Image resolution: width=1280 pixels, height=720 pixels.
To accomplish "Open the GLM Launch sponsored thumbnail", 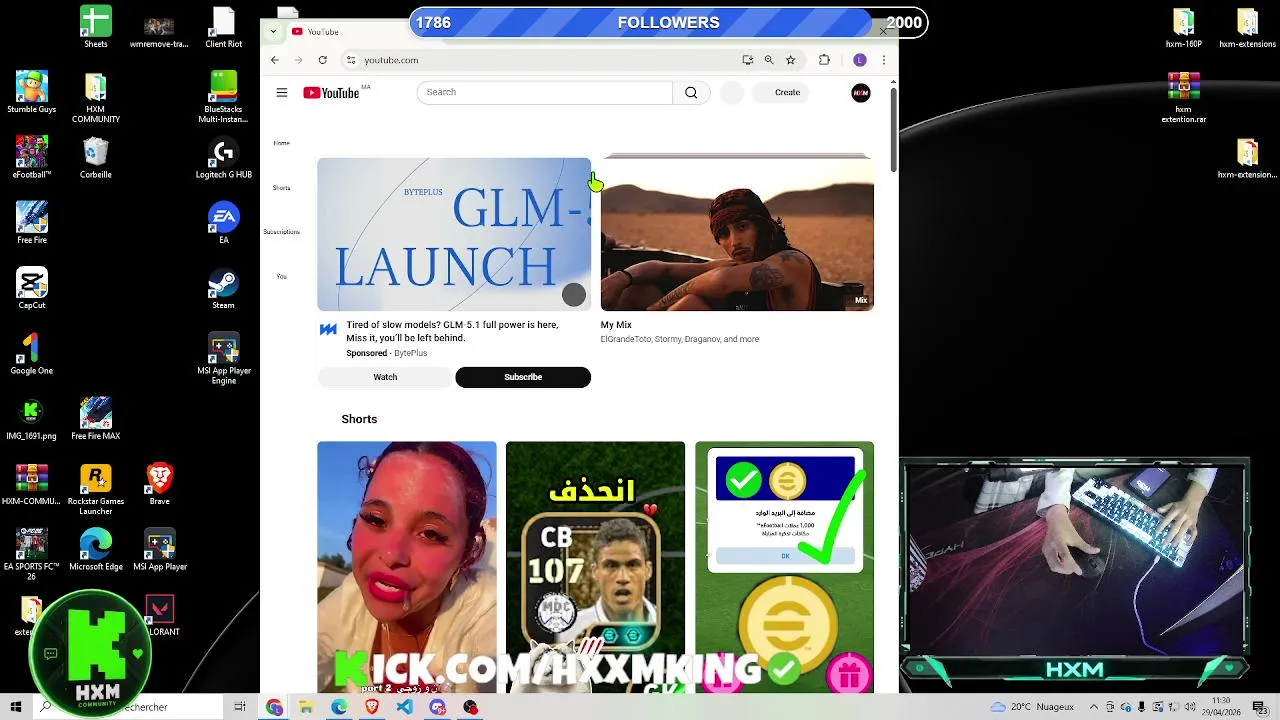I will (x=454, y=234).
